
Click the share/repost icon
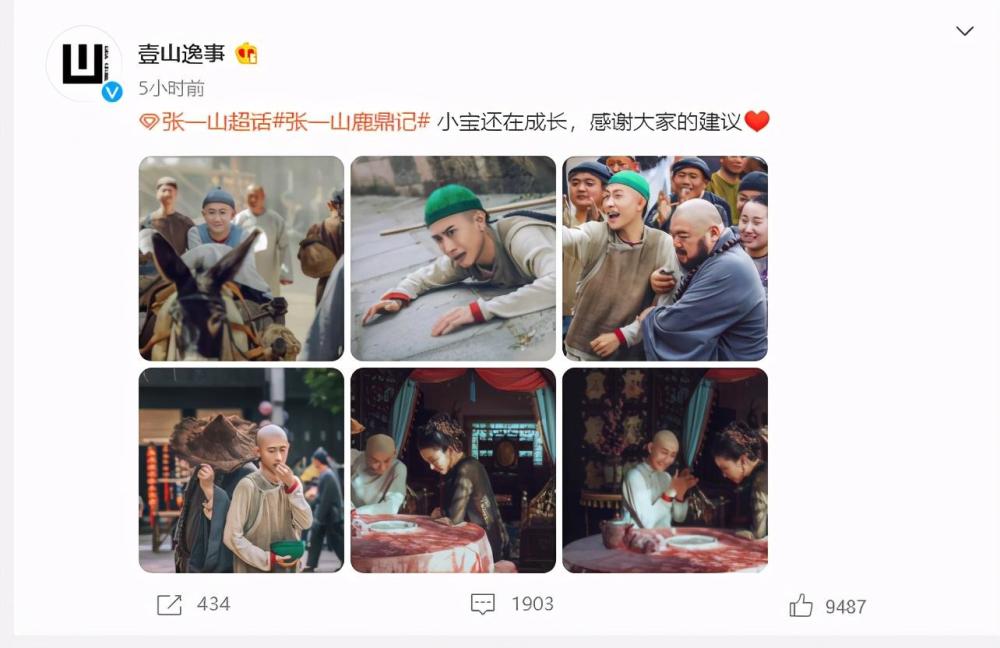(170, 605)
